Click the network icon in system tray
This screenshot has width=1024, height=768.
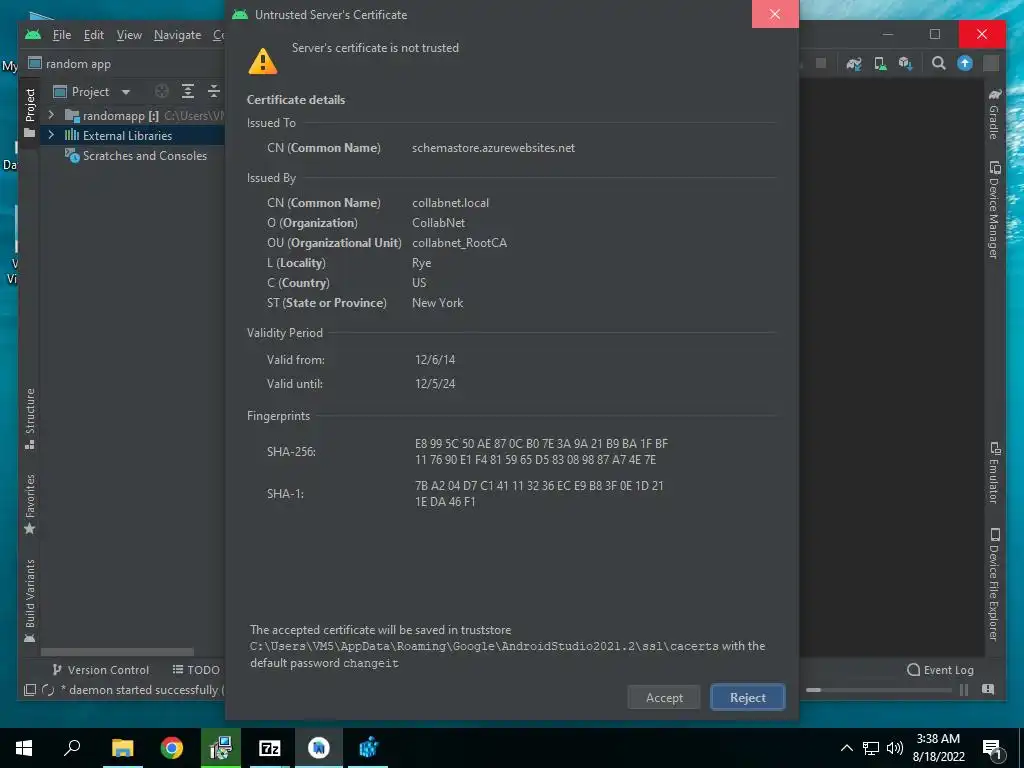click(871, 748)
